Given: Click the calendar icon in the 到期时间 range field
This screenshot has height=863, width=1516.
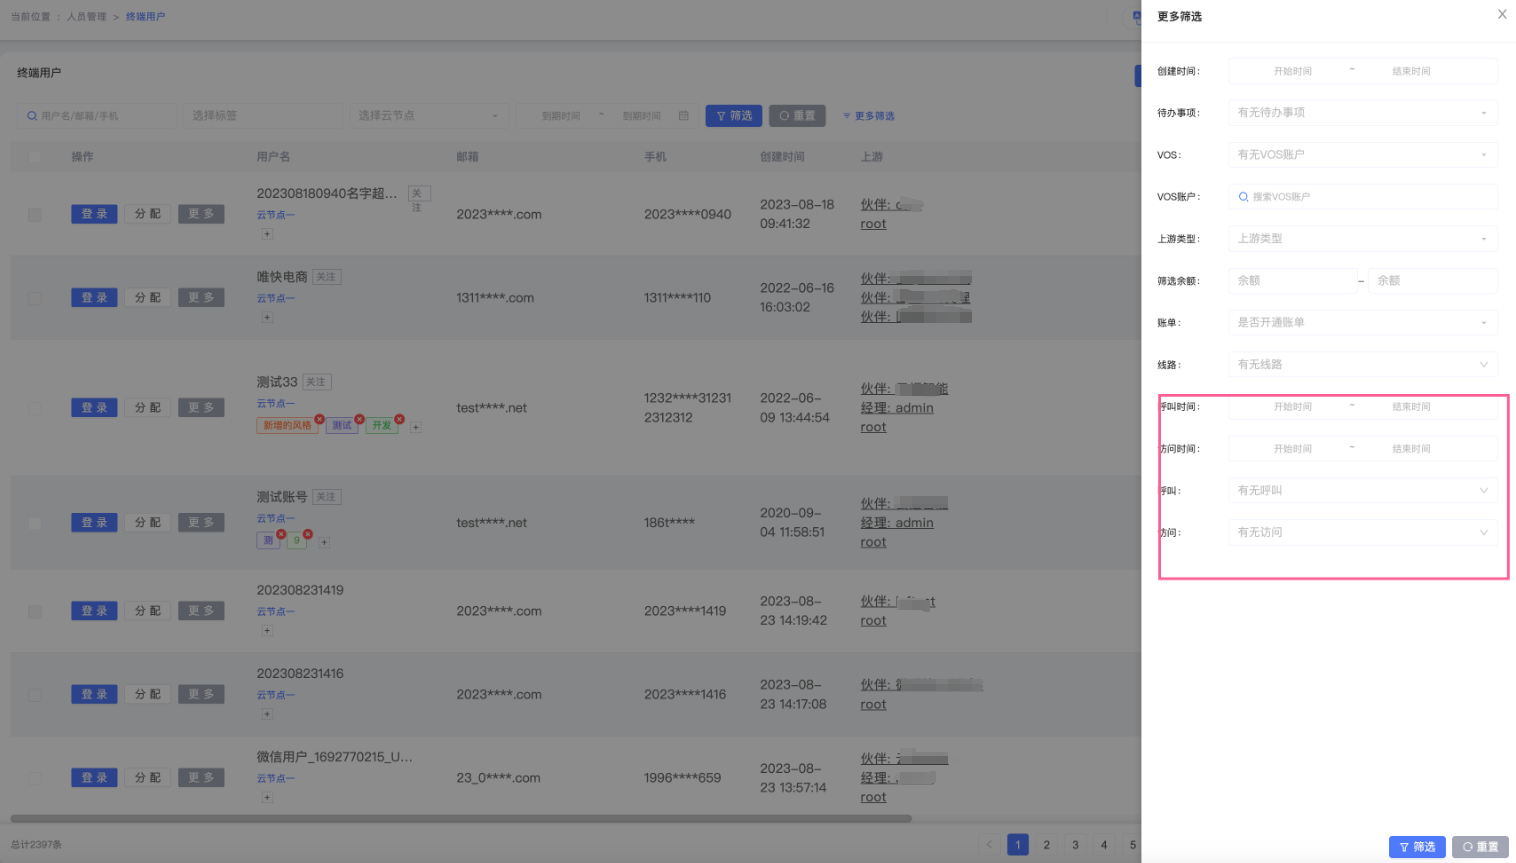Looking at the screenshot, I should point(684,116).
